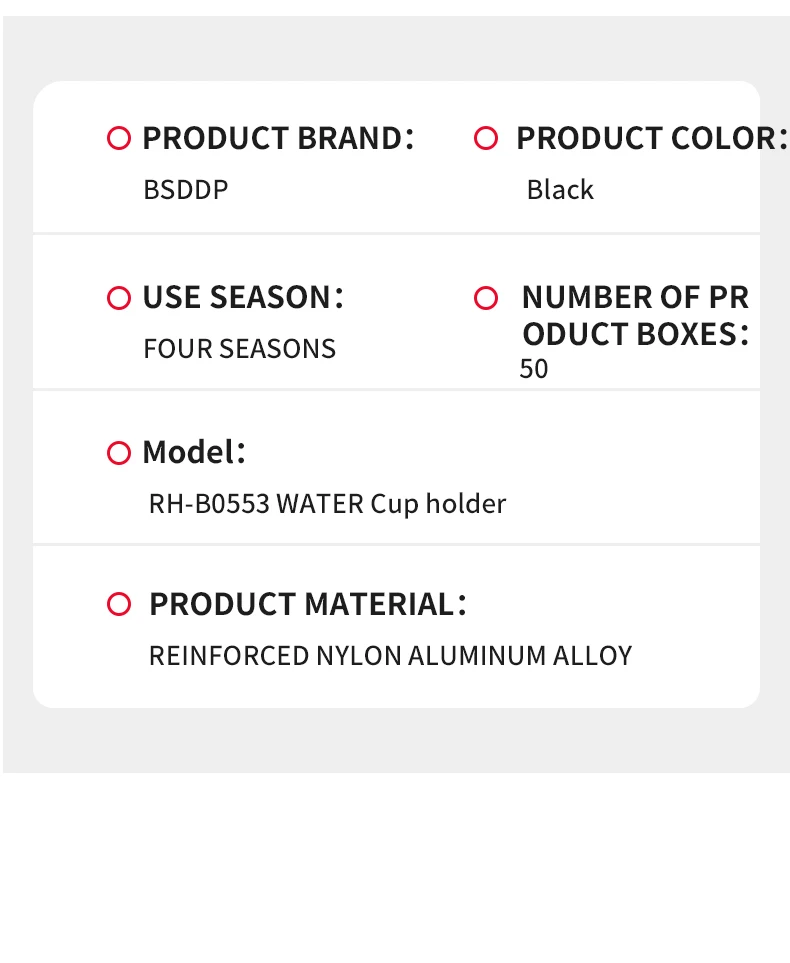Select the BSDDP brand value
This screenshot has width=790, height=963.
[186, 190]
